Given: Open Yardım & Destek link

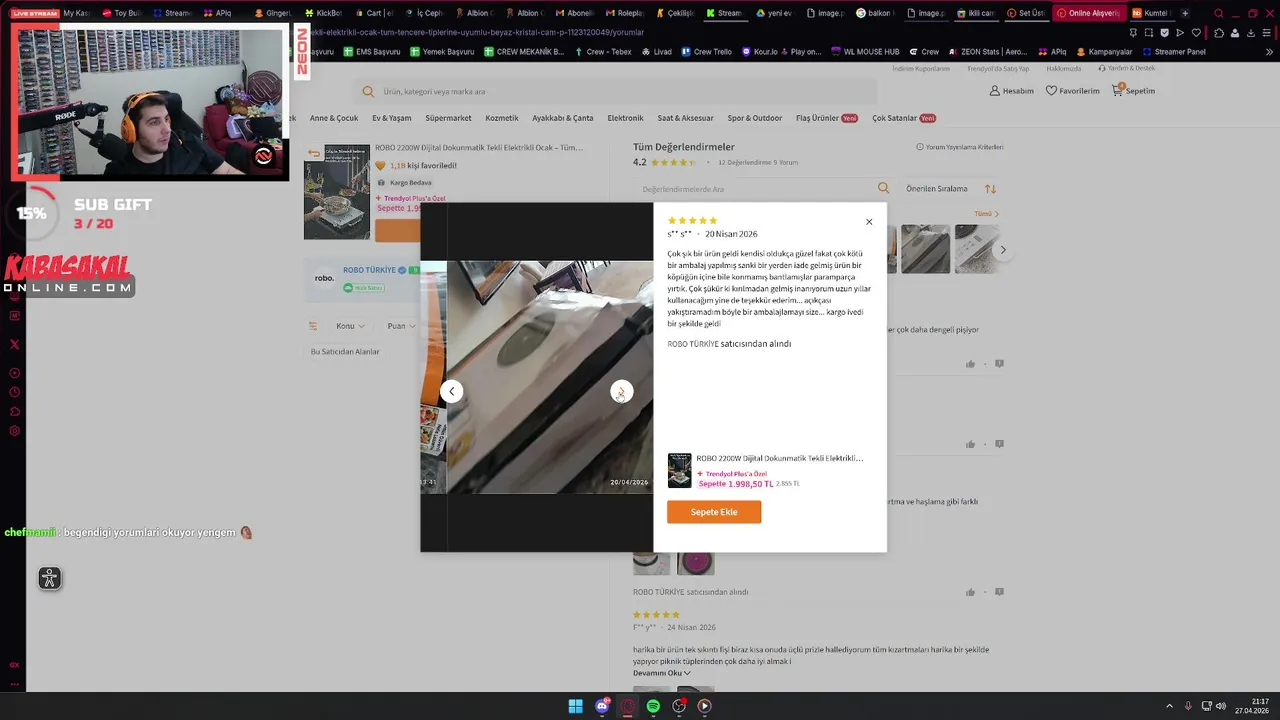Looking at the screenshot, I should coord(1127,69).
